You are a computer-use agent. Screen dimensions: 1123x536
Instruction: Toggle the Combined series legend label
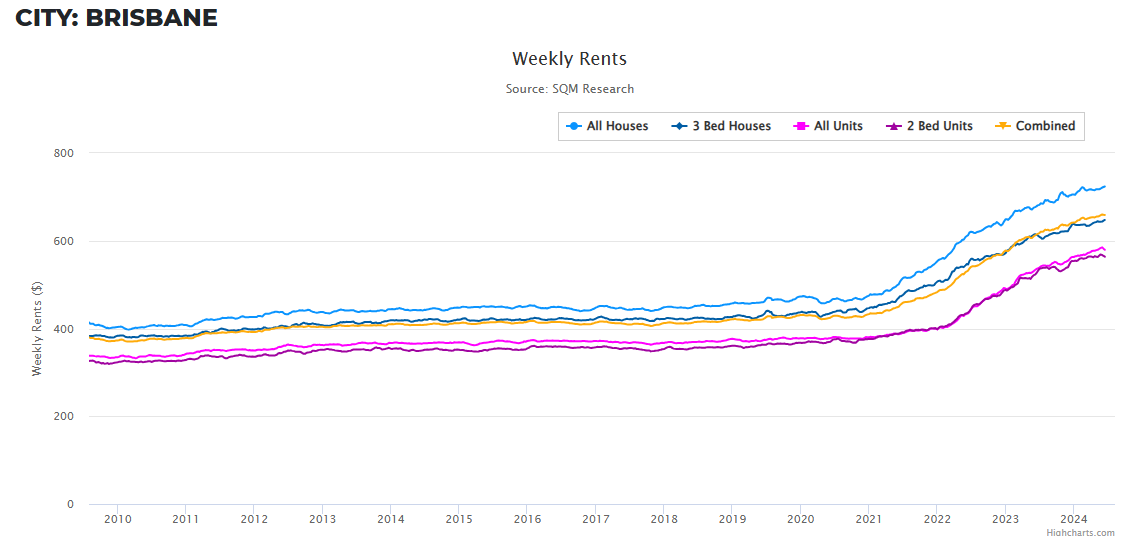pyautogui.click(x=1045, y=127)
